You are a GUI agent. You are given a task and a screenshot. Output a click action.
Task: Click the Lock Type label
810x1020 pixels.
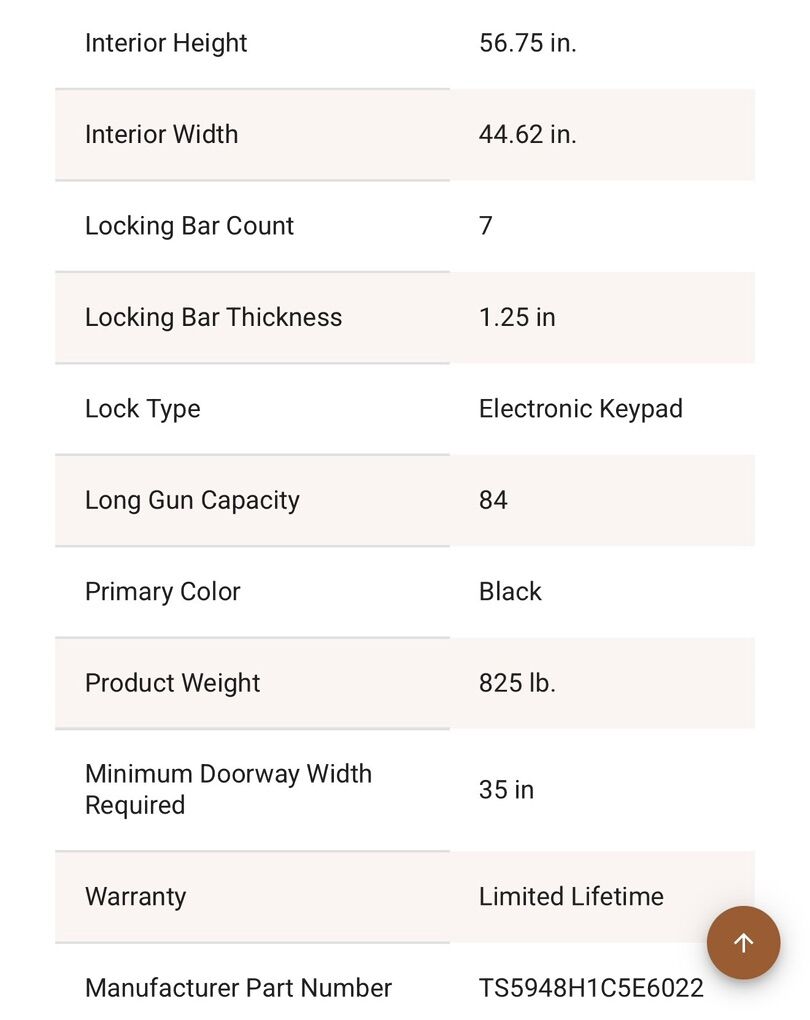click(x=142, y=409)
